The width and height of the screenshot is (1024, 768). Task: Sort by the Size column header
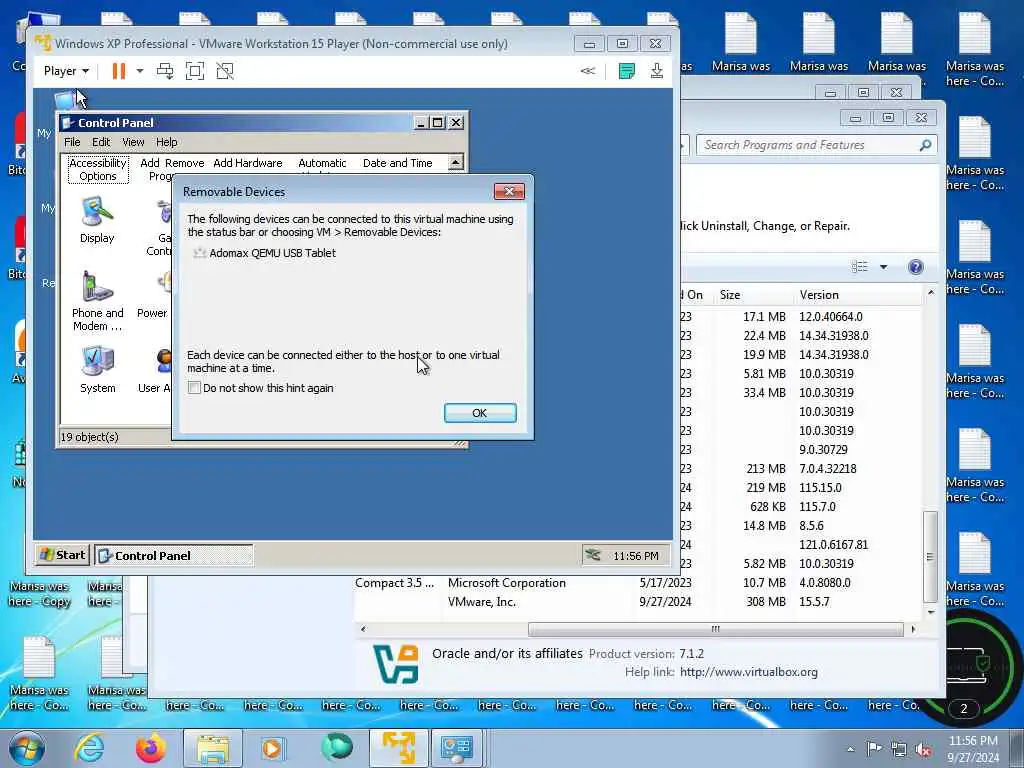[x=729, y=295]
